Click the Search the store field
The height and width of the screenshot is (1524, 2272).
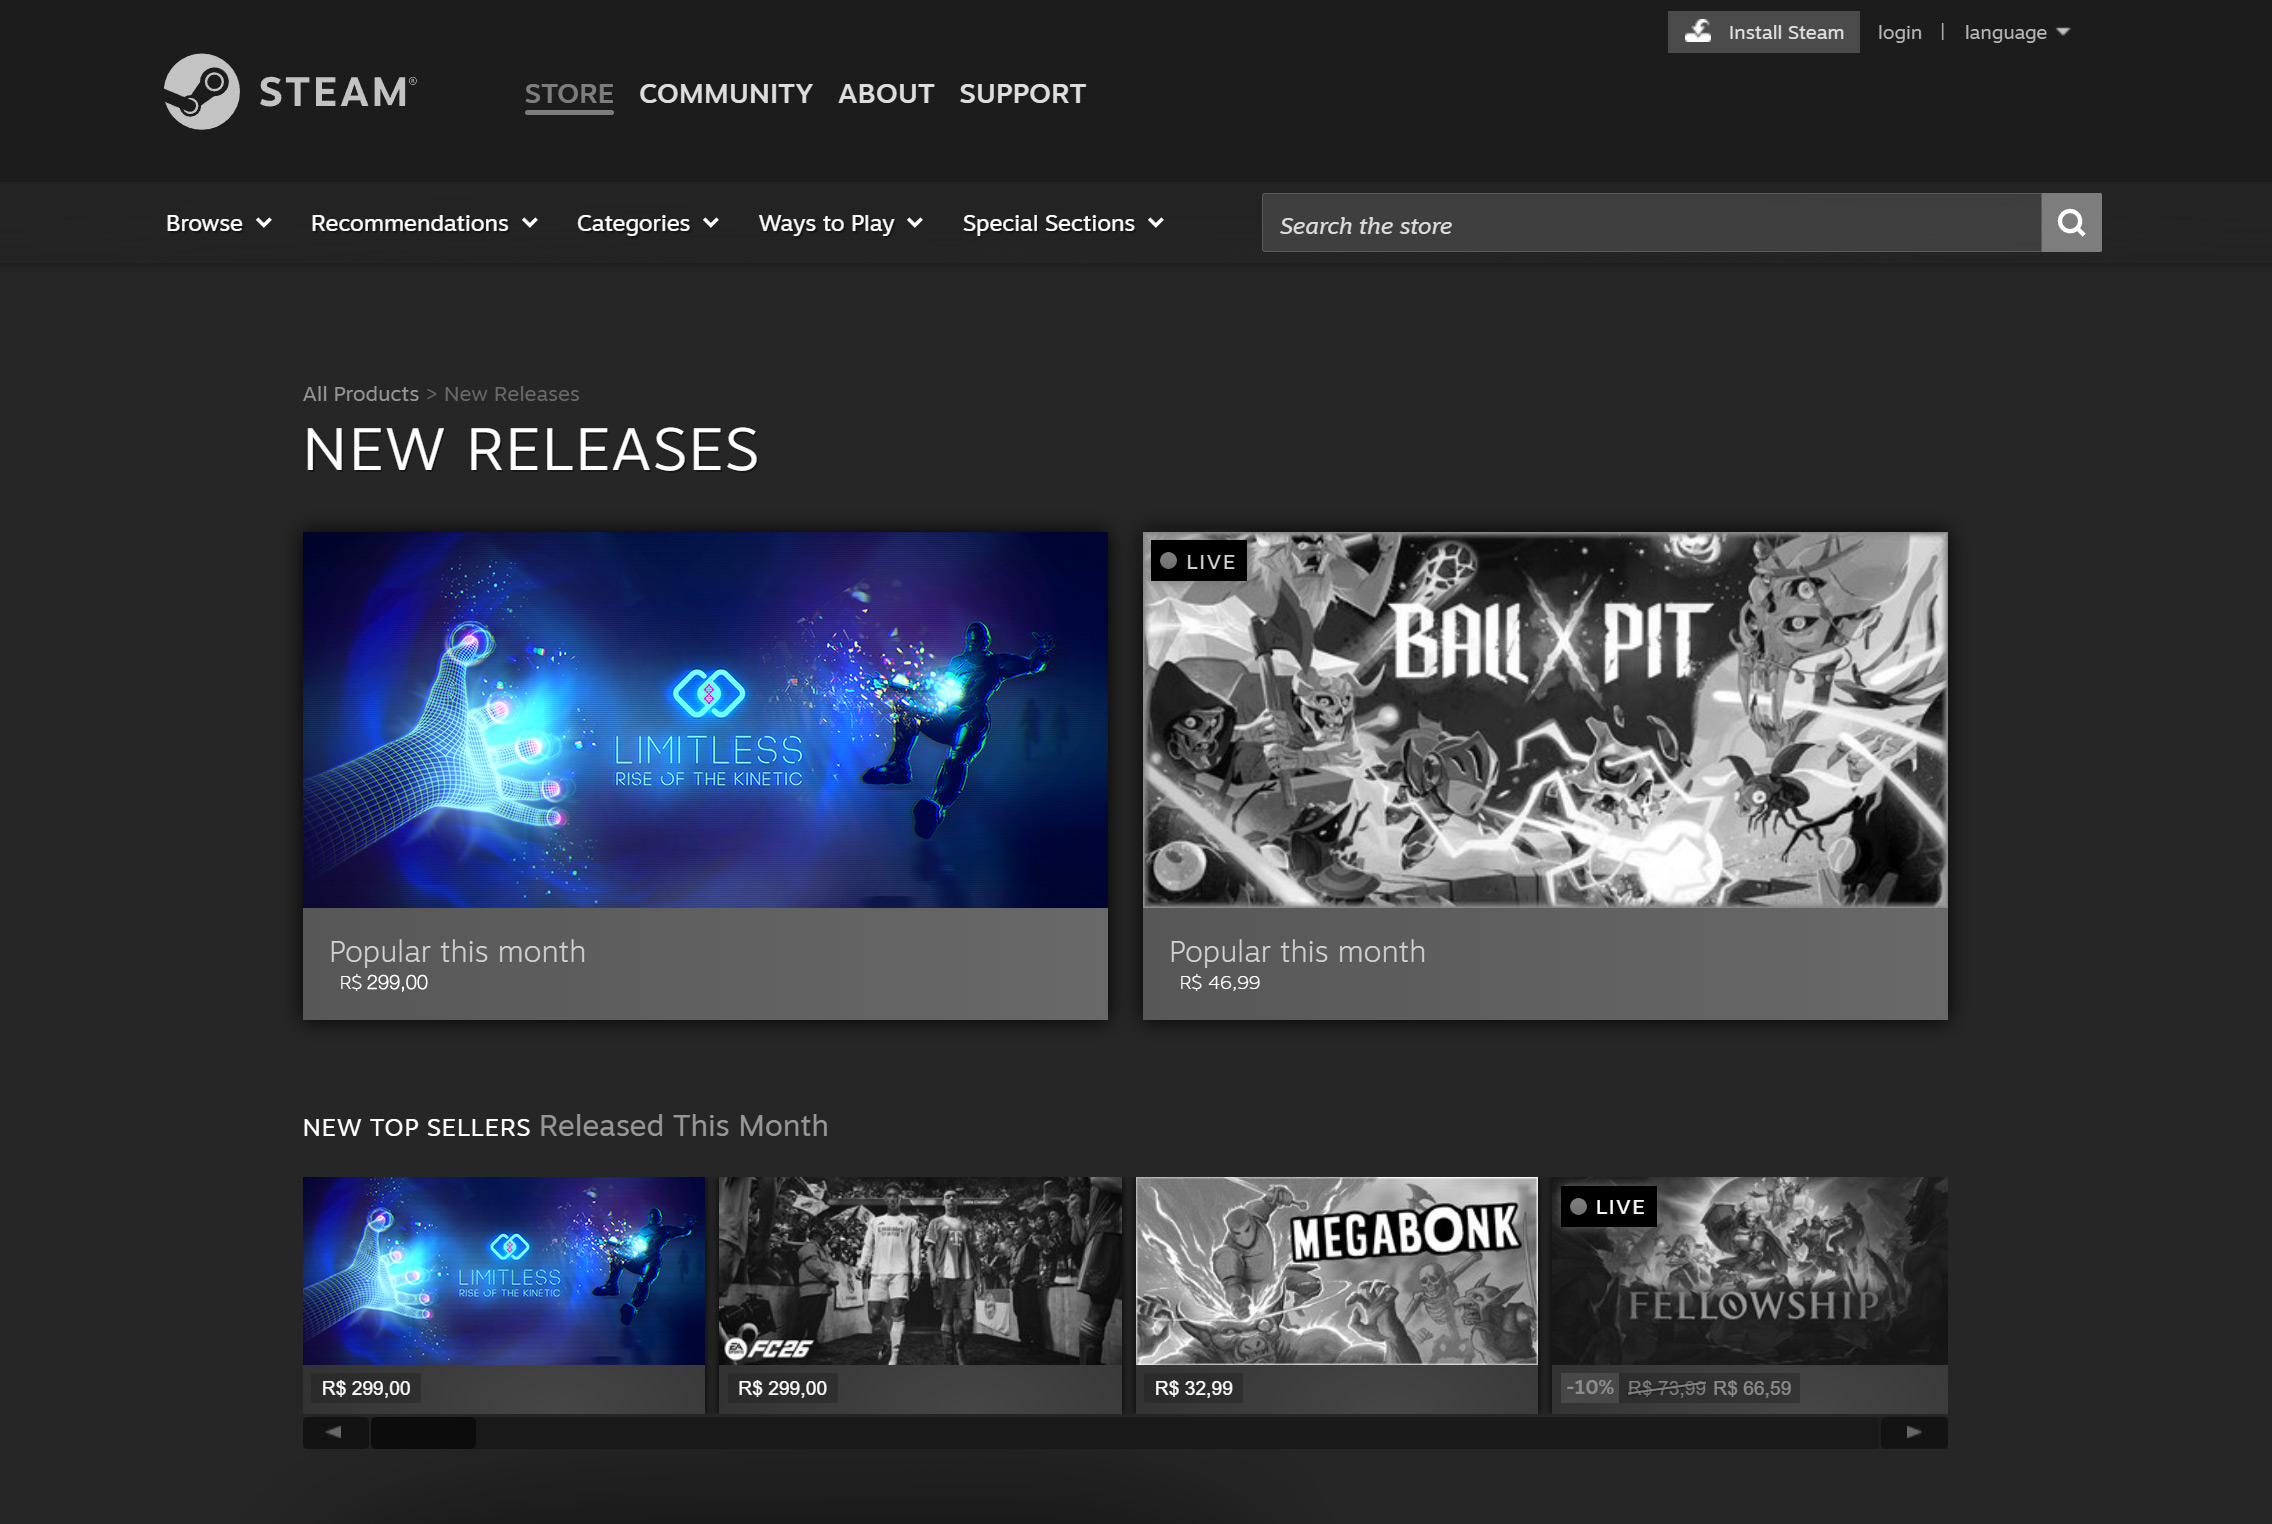1650,224
